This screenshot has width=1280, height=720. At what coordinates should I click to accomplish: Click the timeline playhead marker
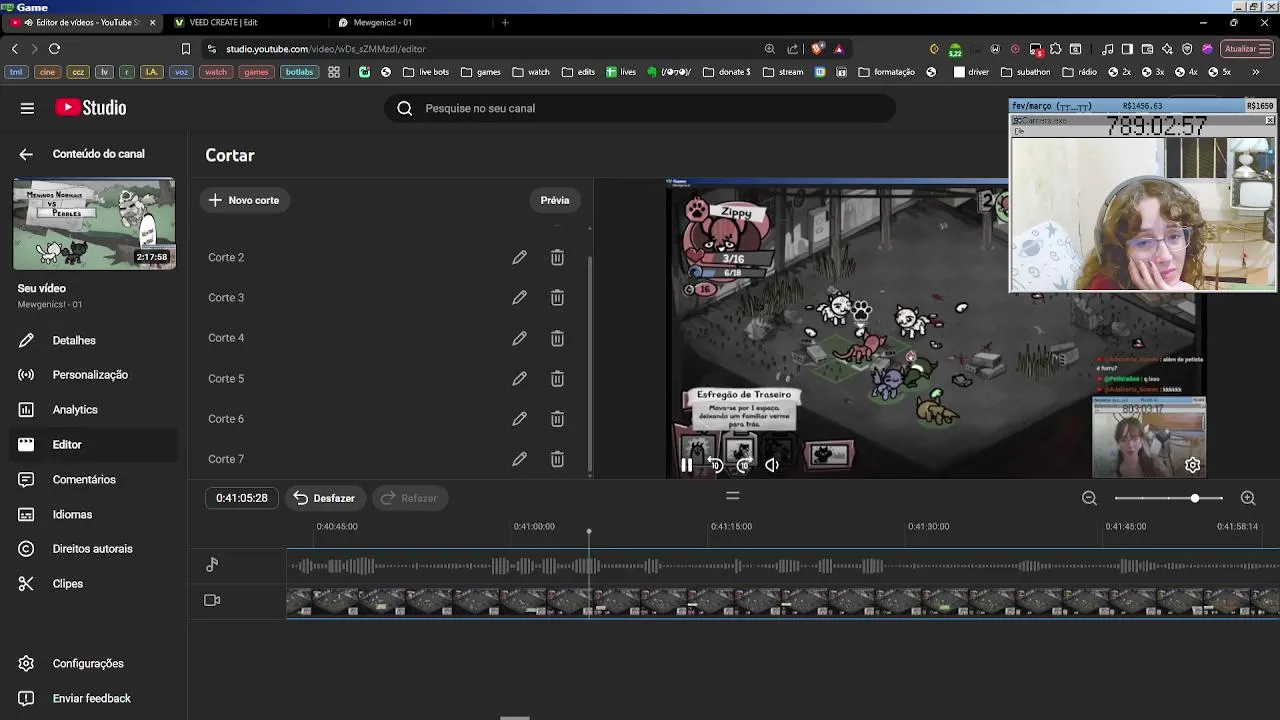[589, 533]
